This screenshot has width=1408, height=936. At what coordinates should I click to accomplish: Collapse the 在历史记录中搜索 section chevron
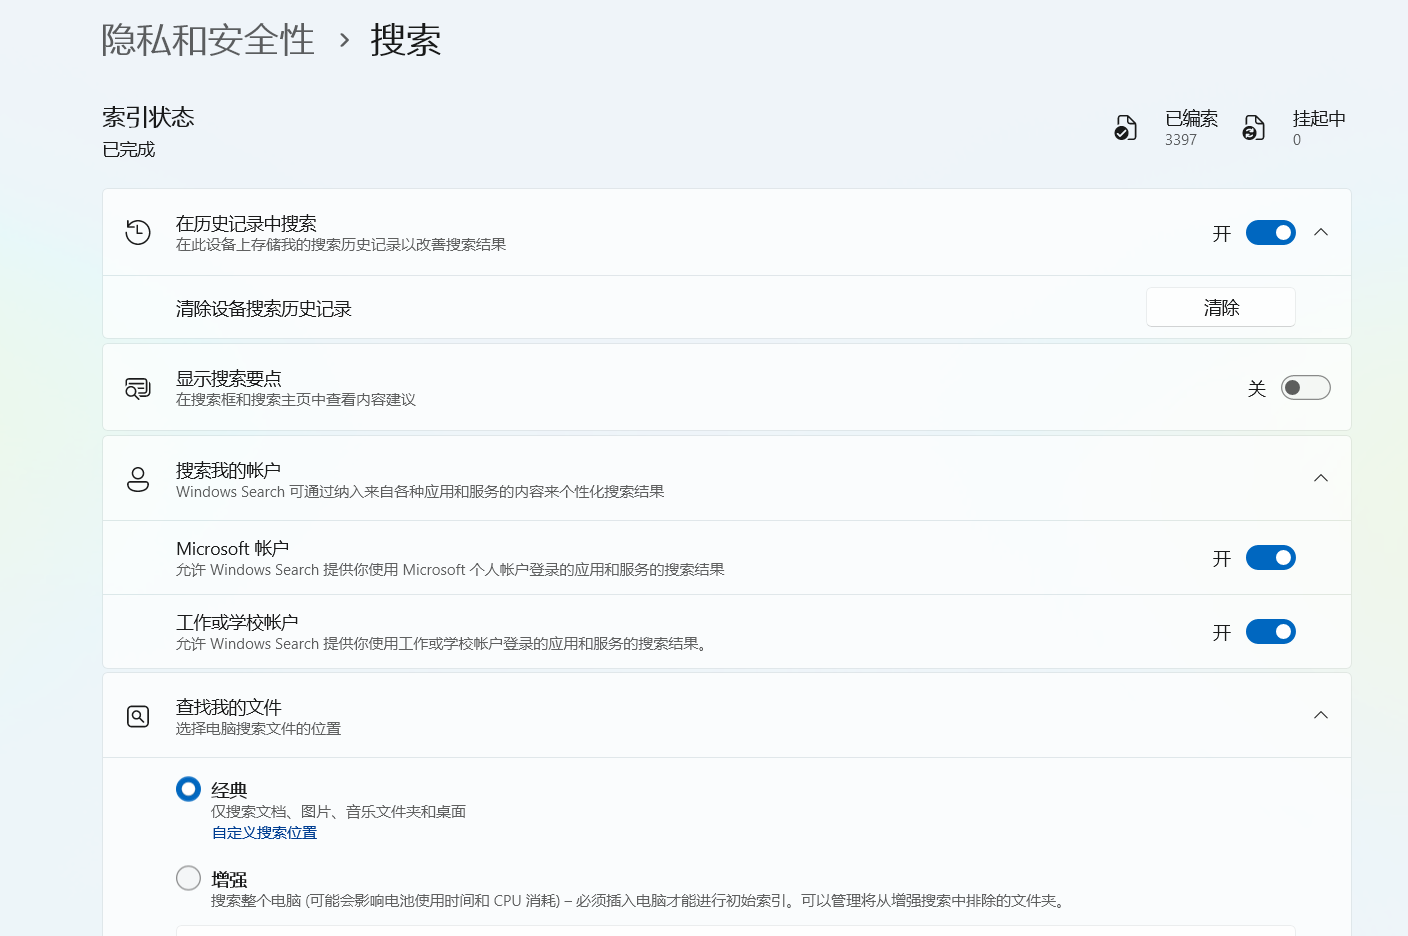point(1321,232)
